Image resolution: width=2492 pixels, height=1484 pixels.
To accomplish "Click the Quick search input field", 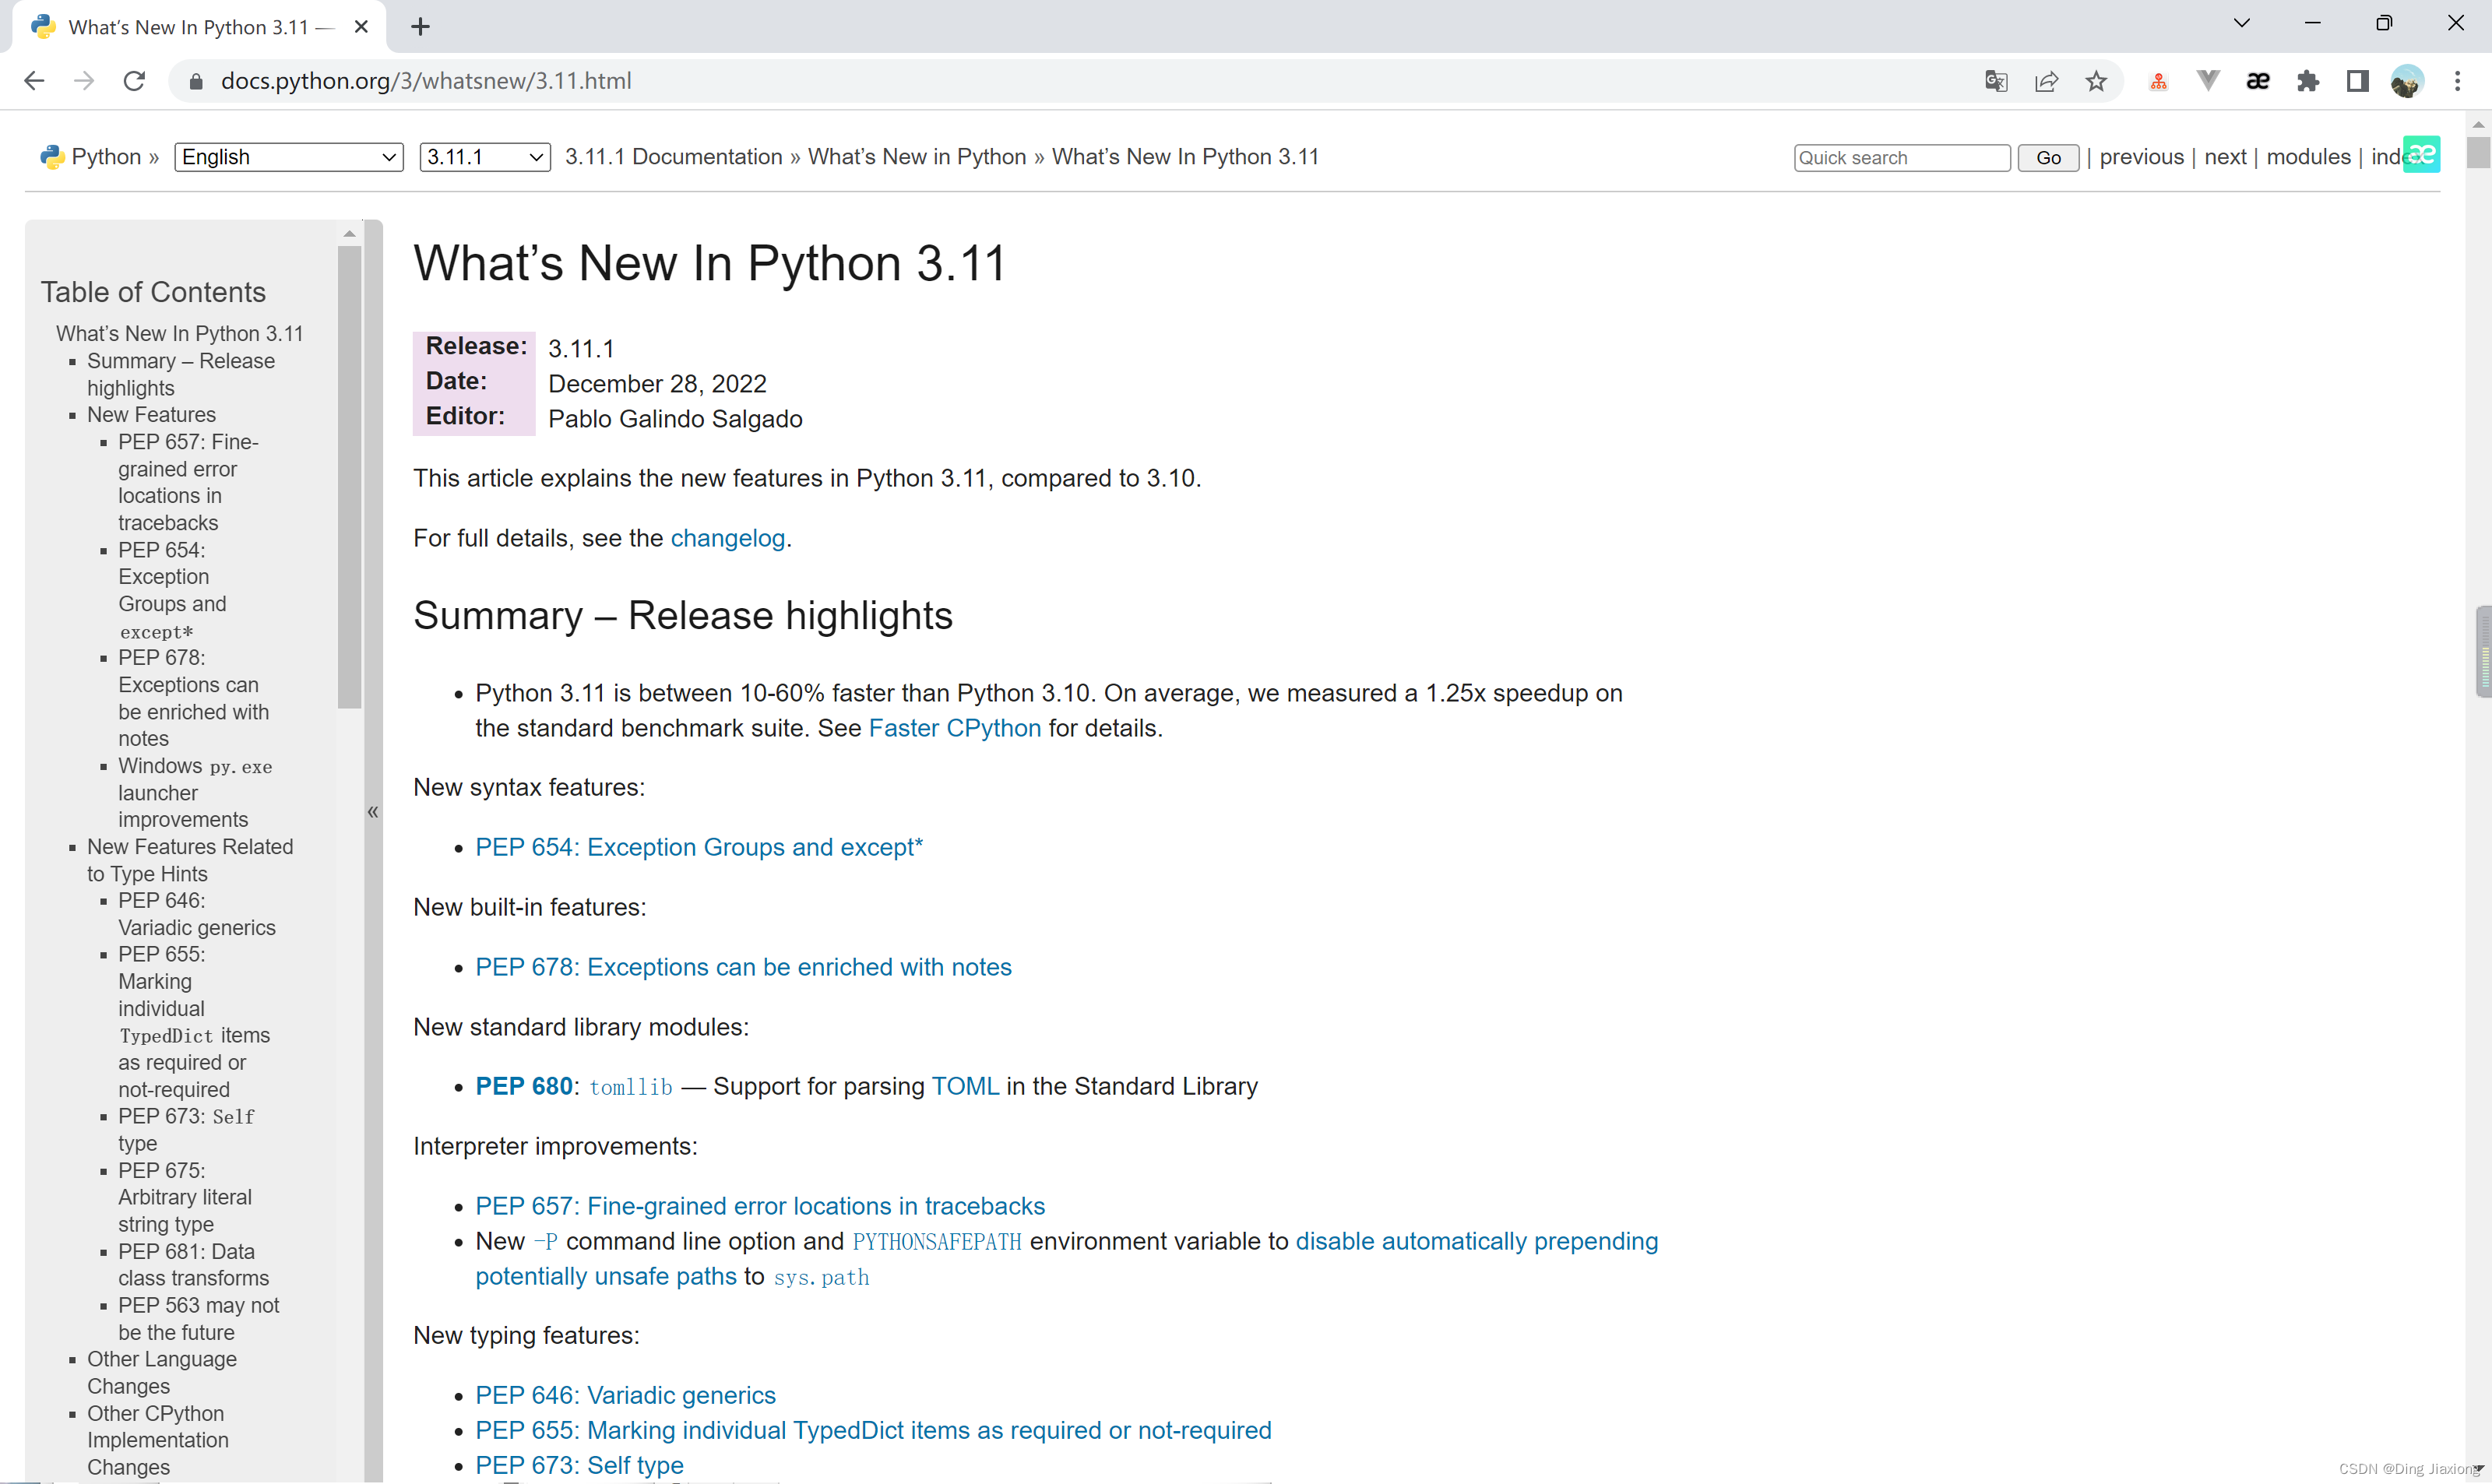I will pyautogui.click(x=1902, y=158).
